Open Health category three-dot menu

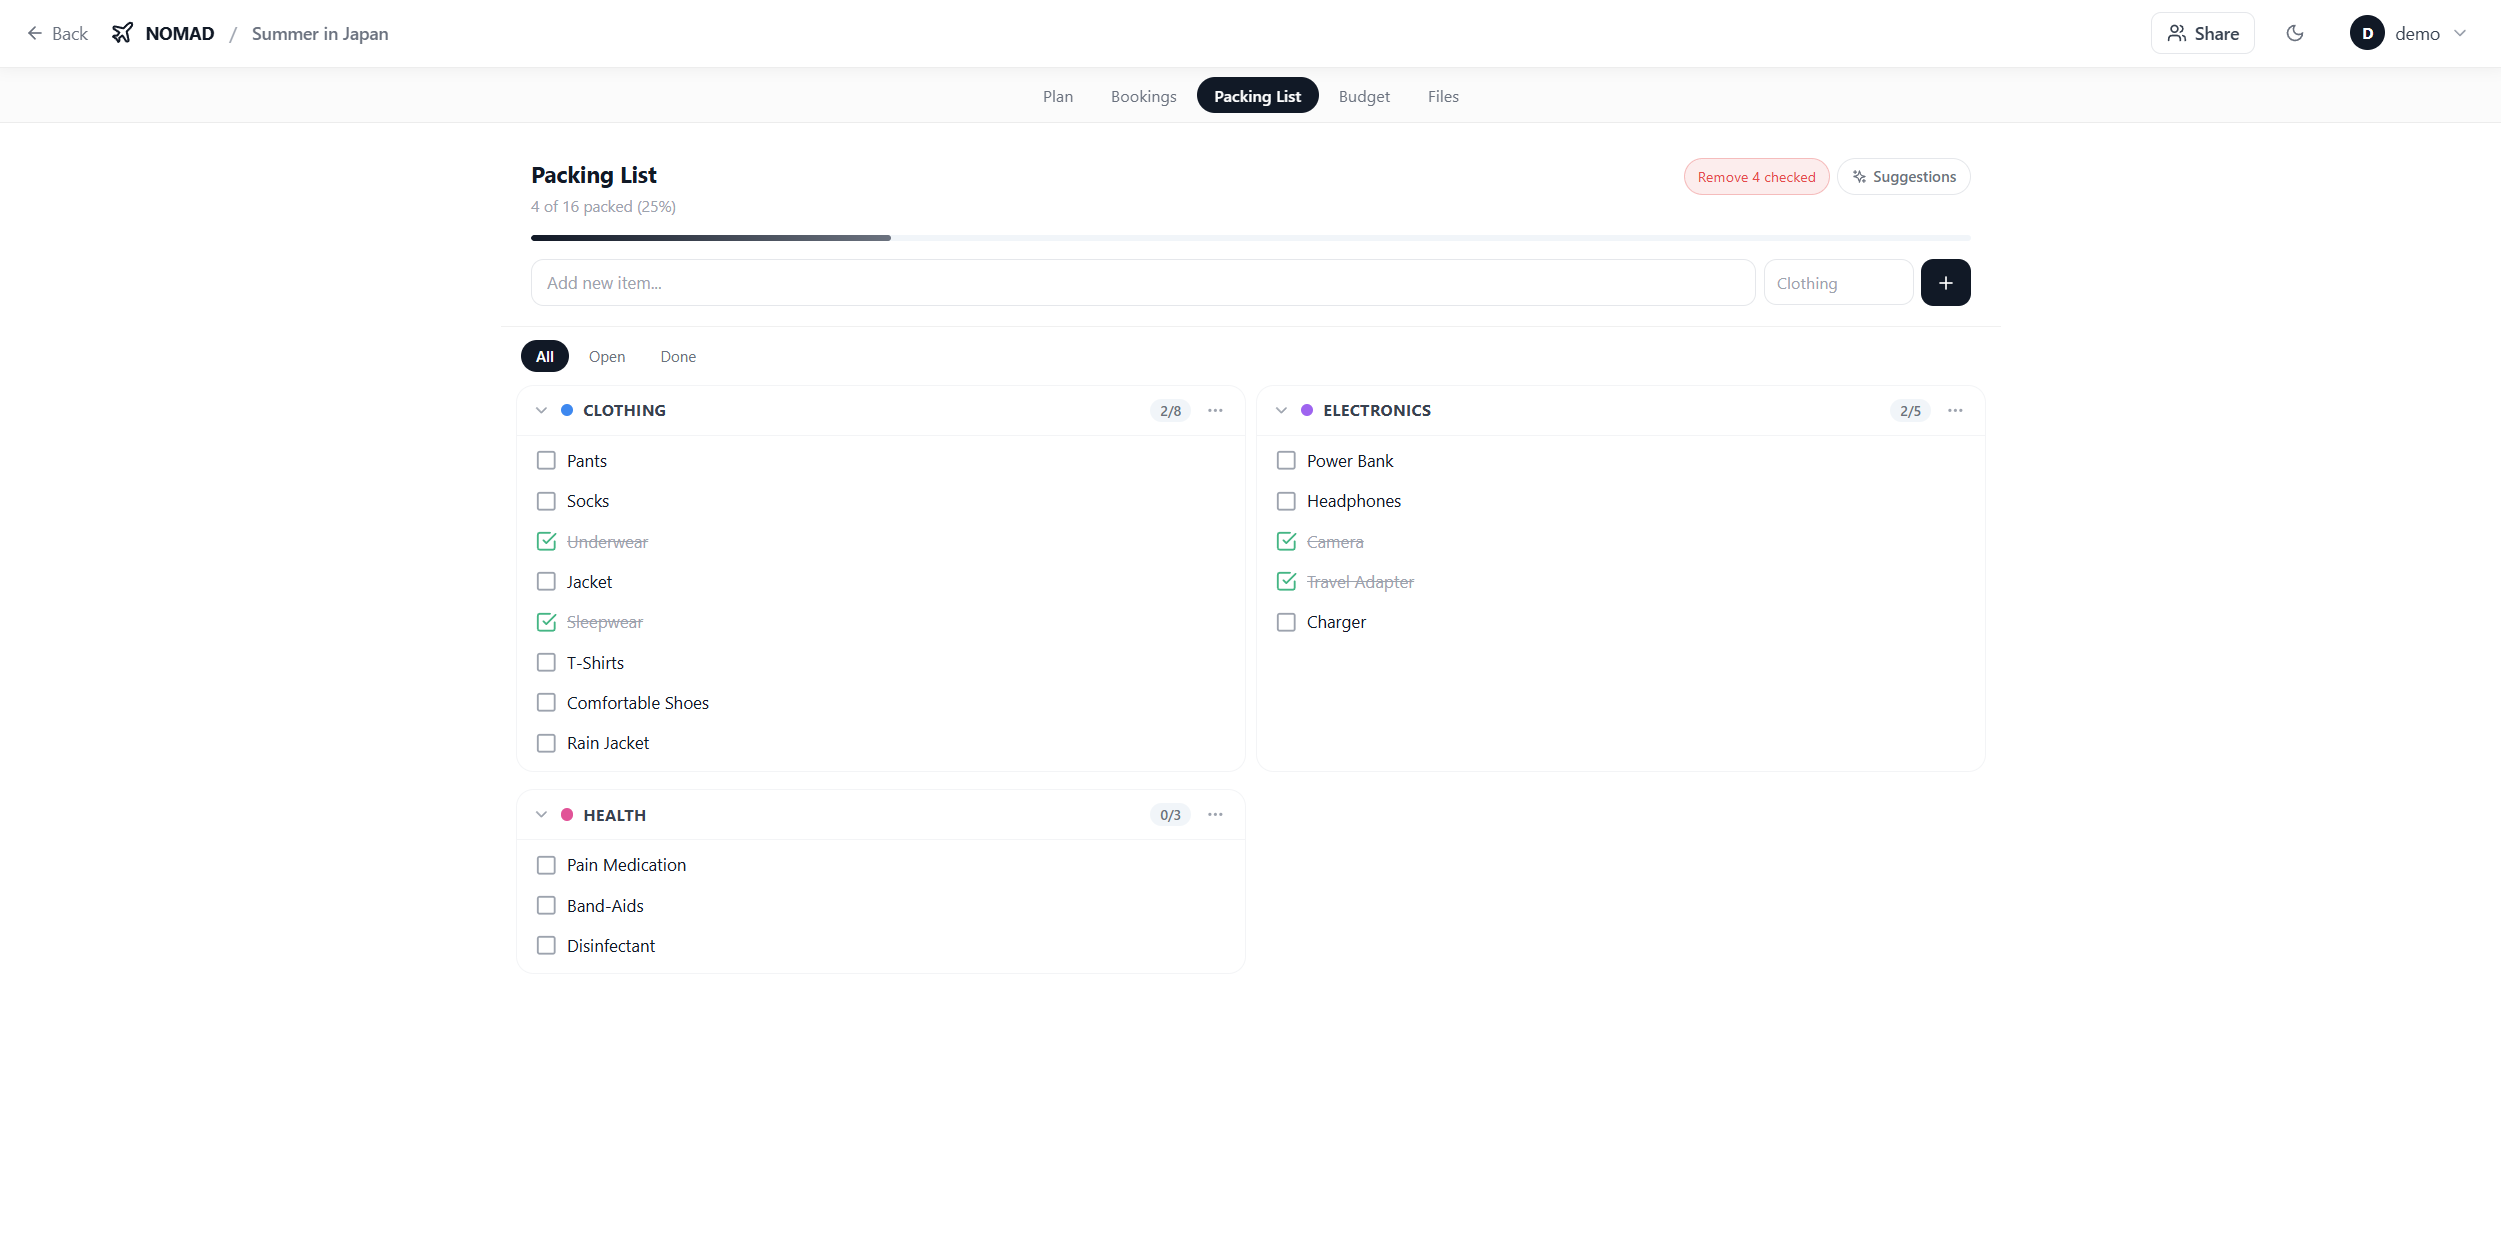point(1215,815)
